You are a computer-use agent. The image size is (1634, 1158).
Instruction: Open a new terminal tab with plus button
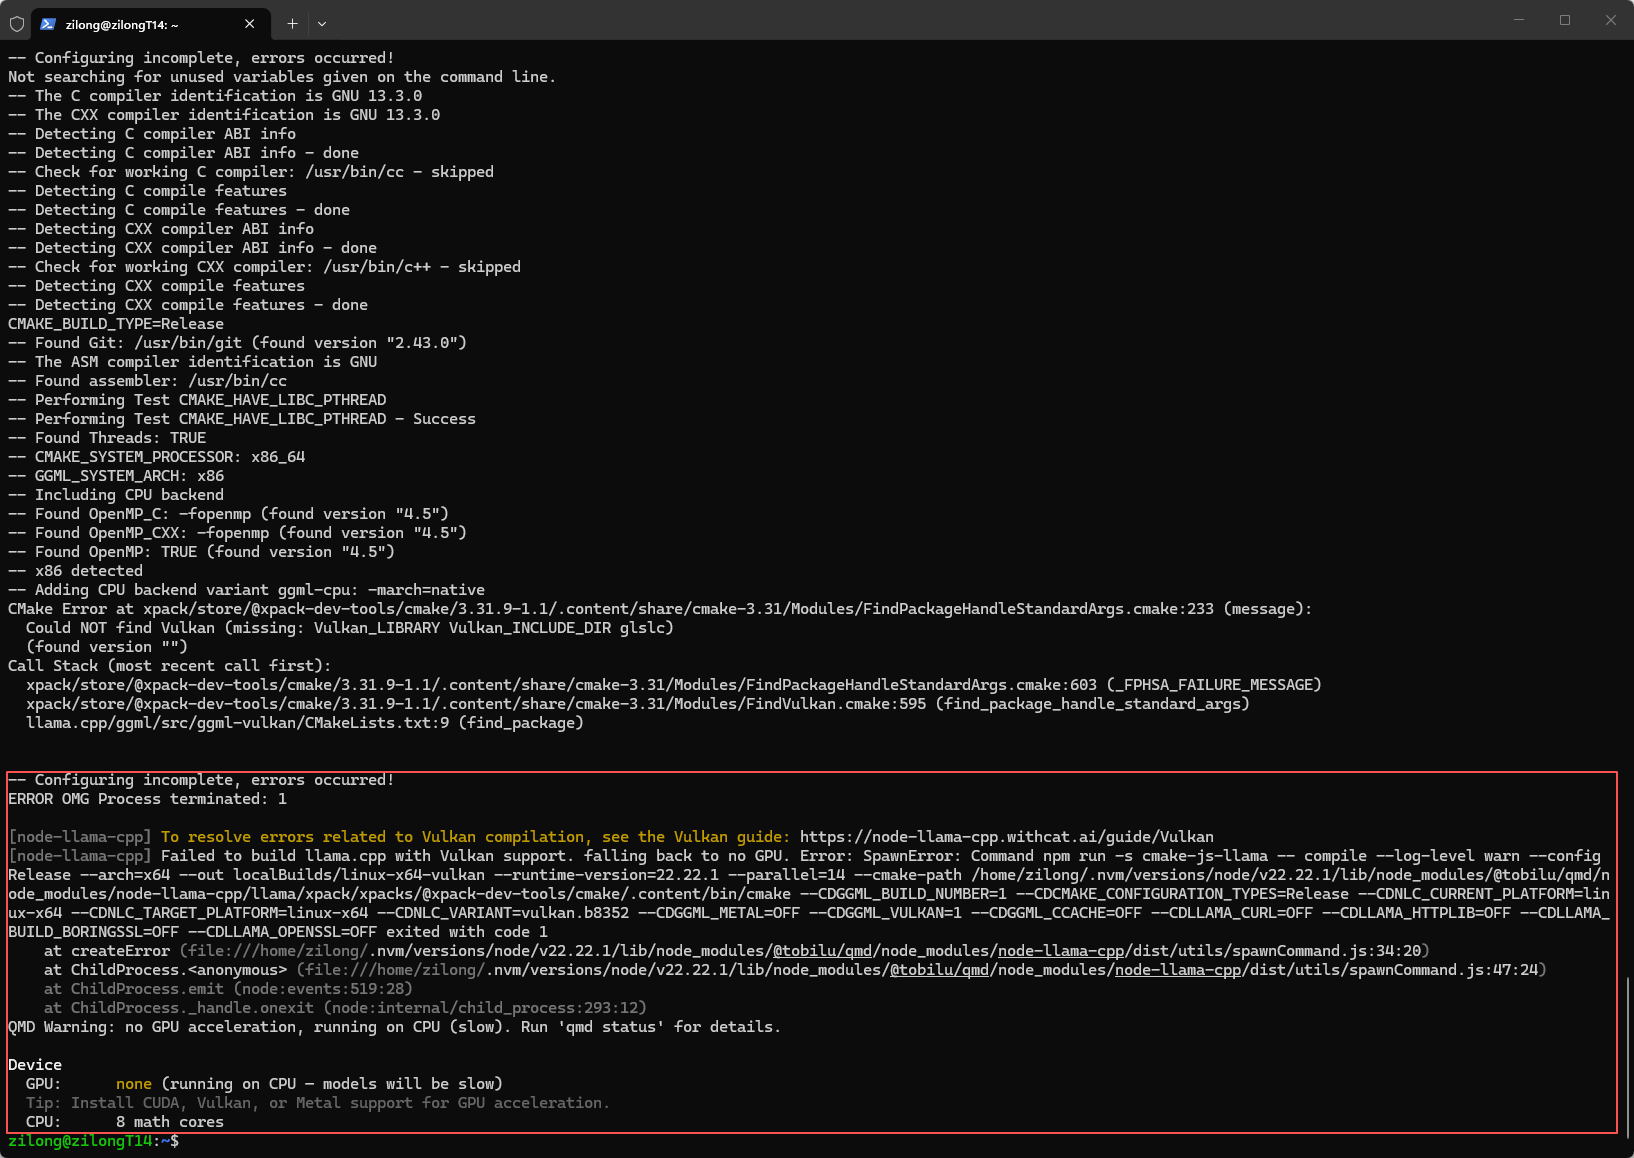[292, 23]
